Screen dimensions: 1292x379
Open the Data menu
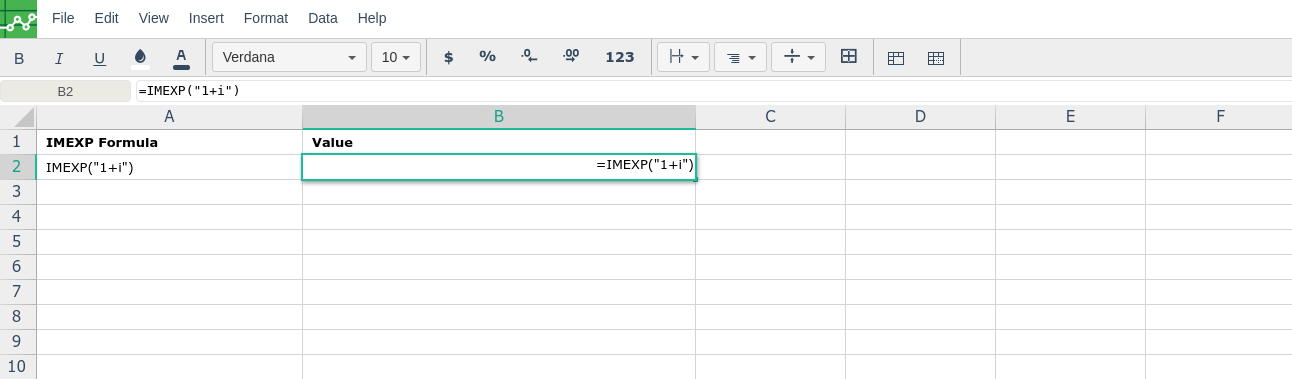(x=323, y=18)
